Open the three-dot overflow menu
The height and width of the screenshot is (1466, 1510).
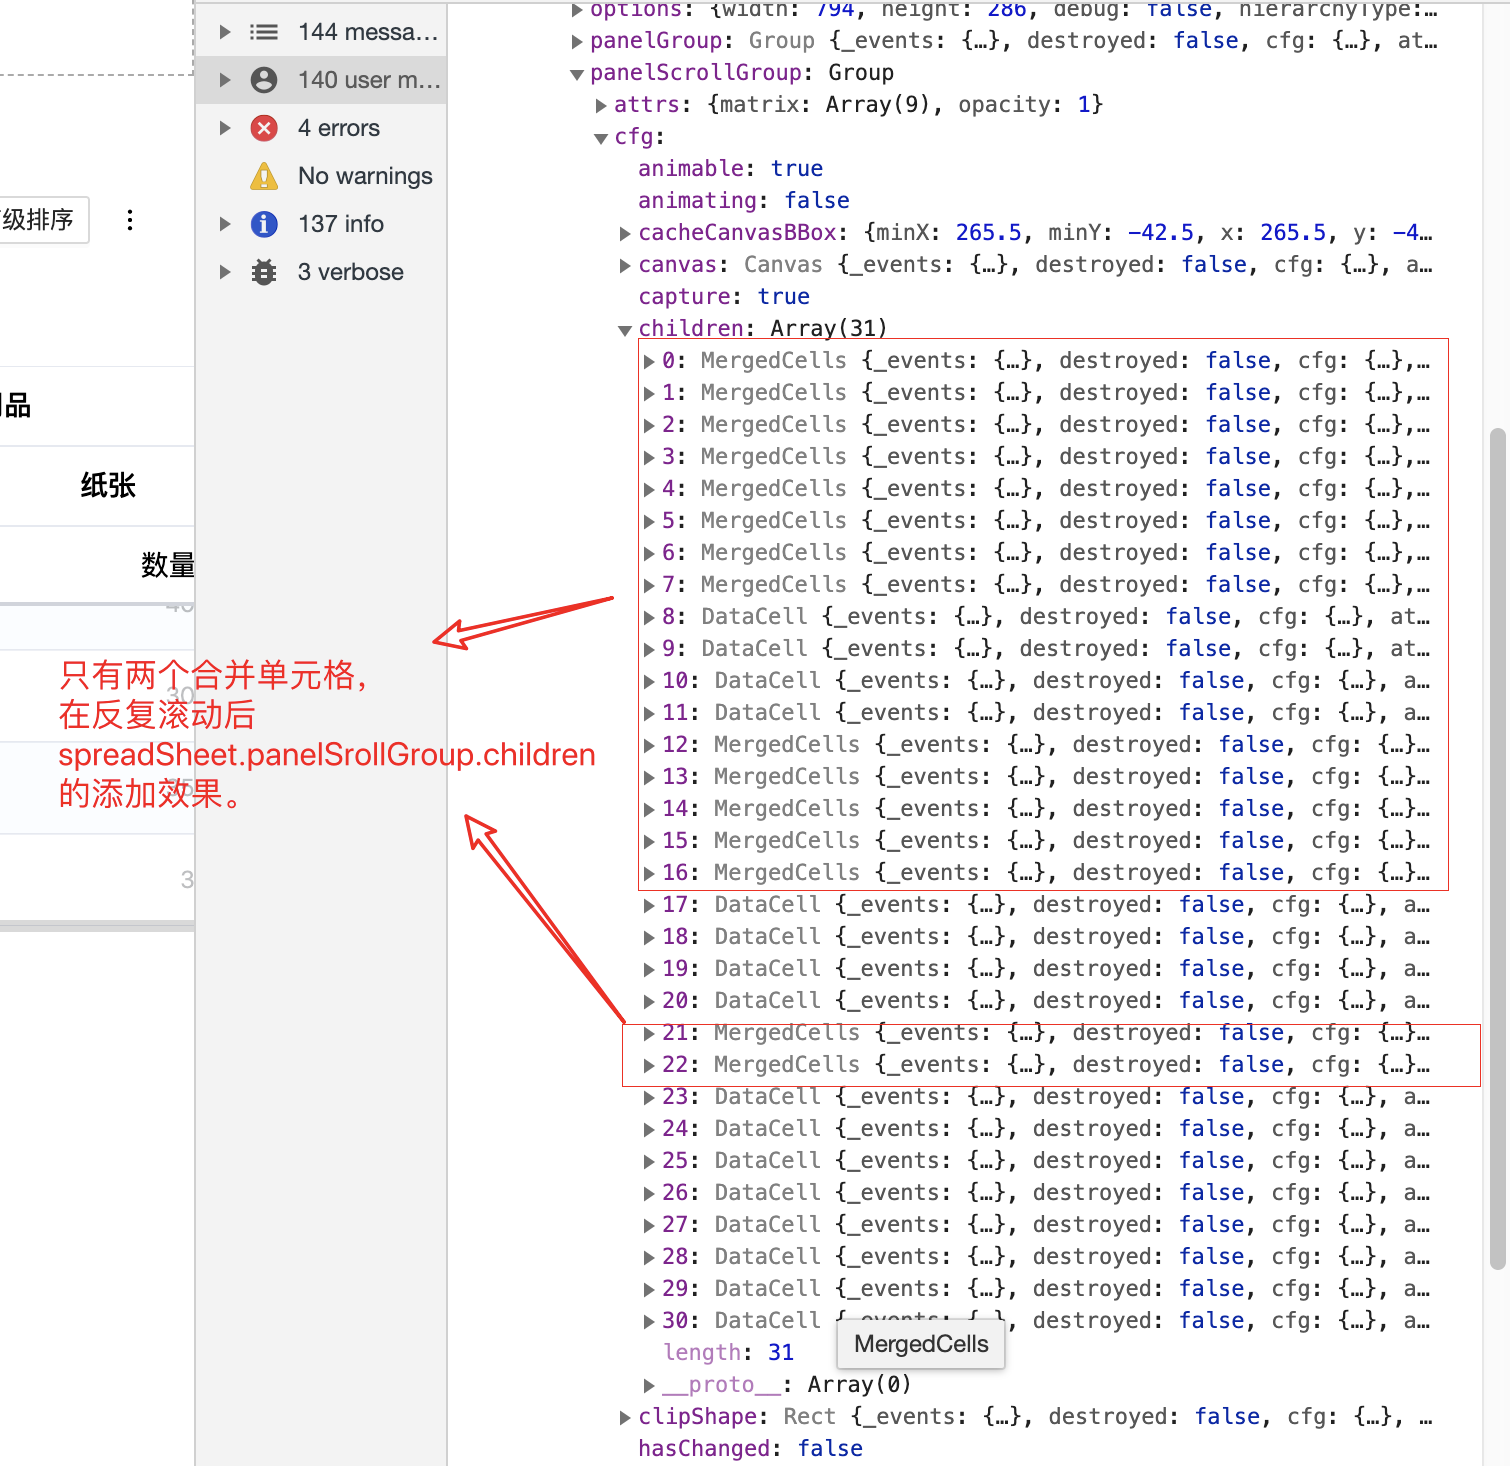point(130,219)
